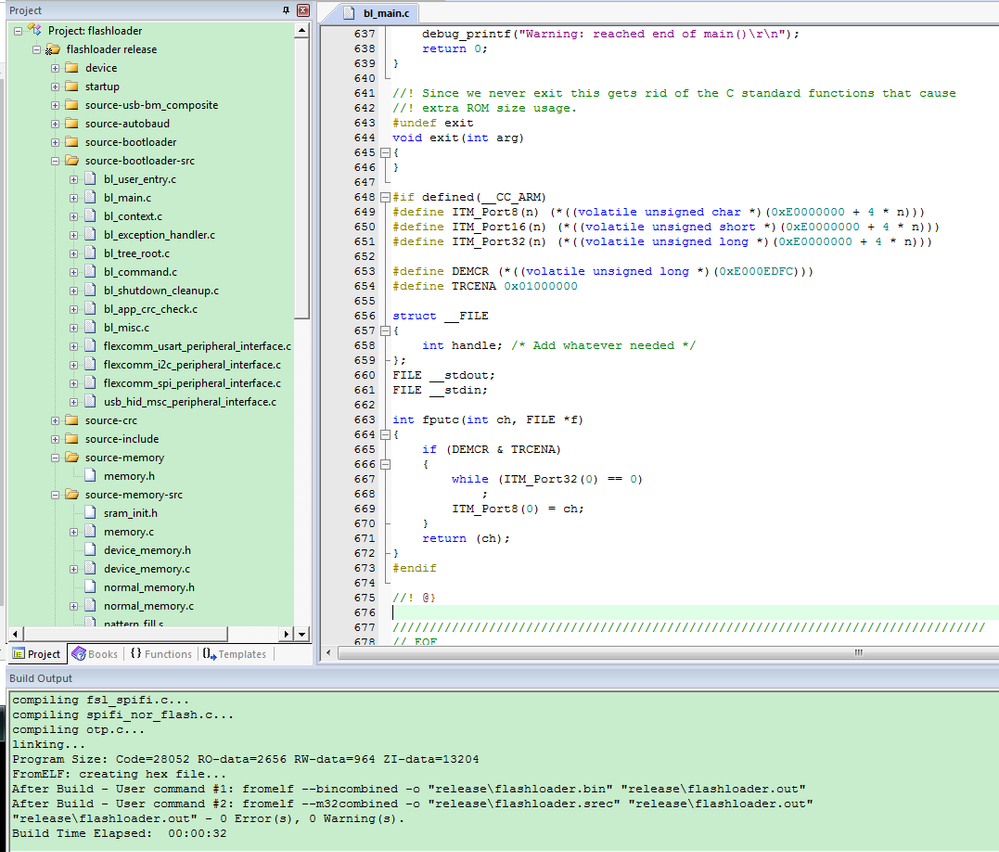Viewport: 999px width, 852px height.
Task: Select the device folder icon
Action: [72, 68]
